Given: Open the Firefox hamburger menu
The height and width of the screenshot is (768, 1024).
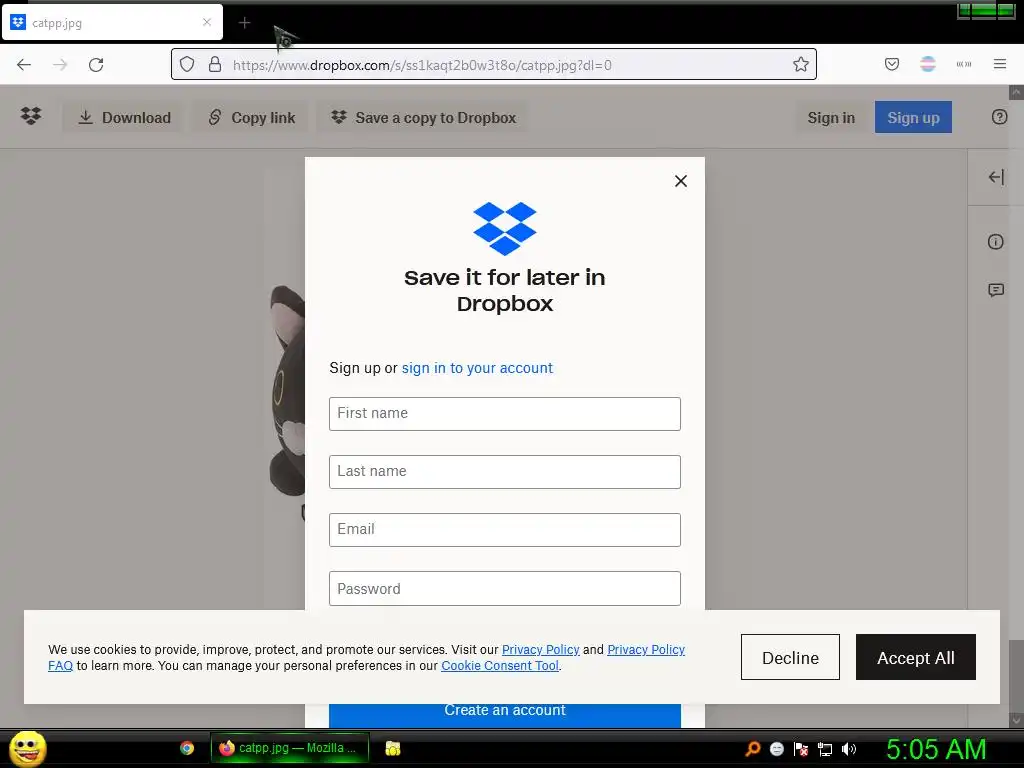Looking at the screenshot, I should tap(999, 64).
